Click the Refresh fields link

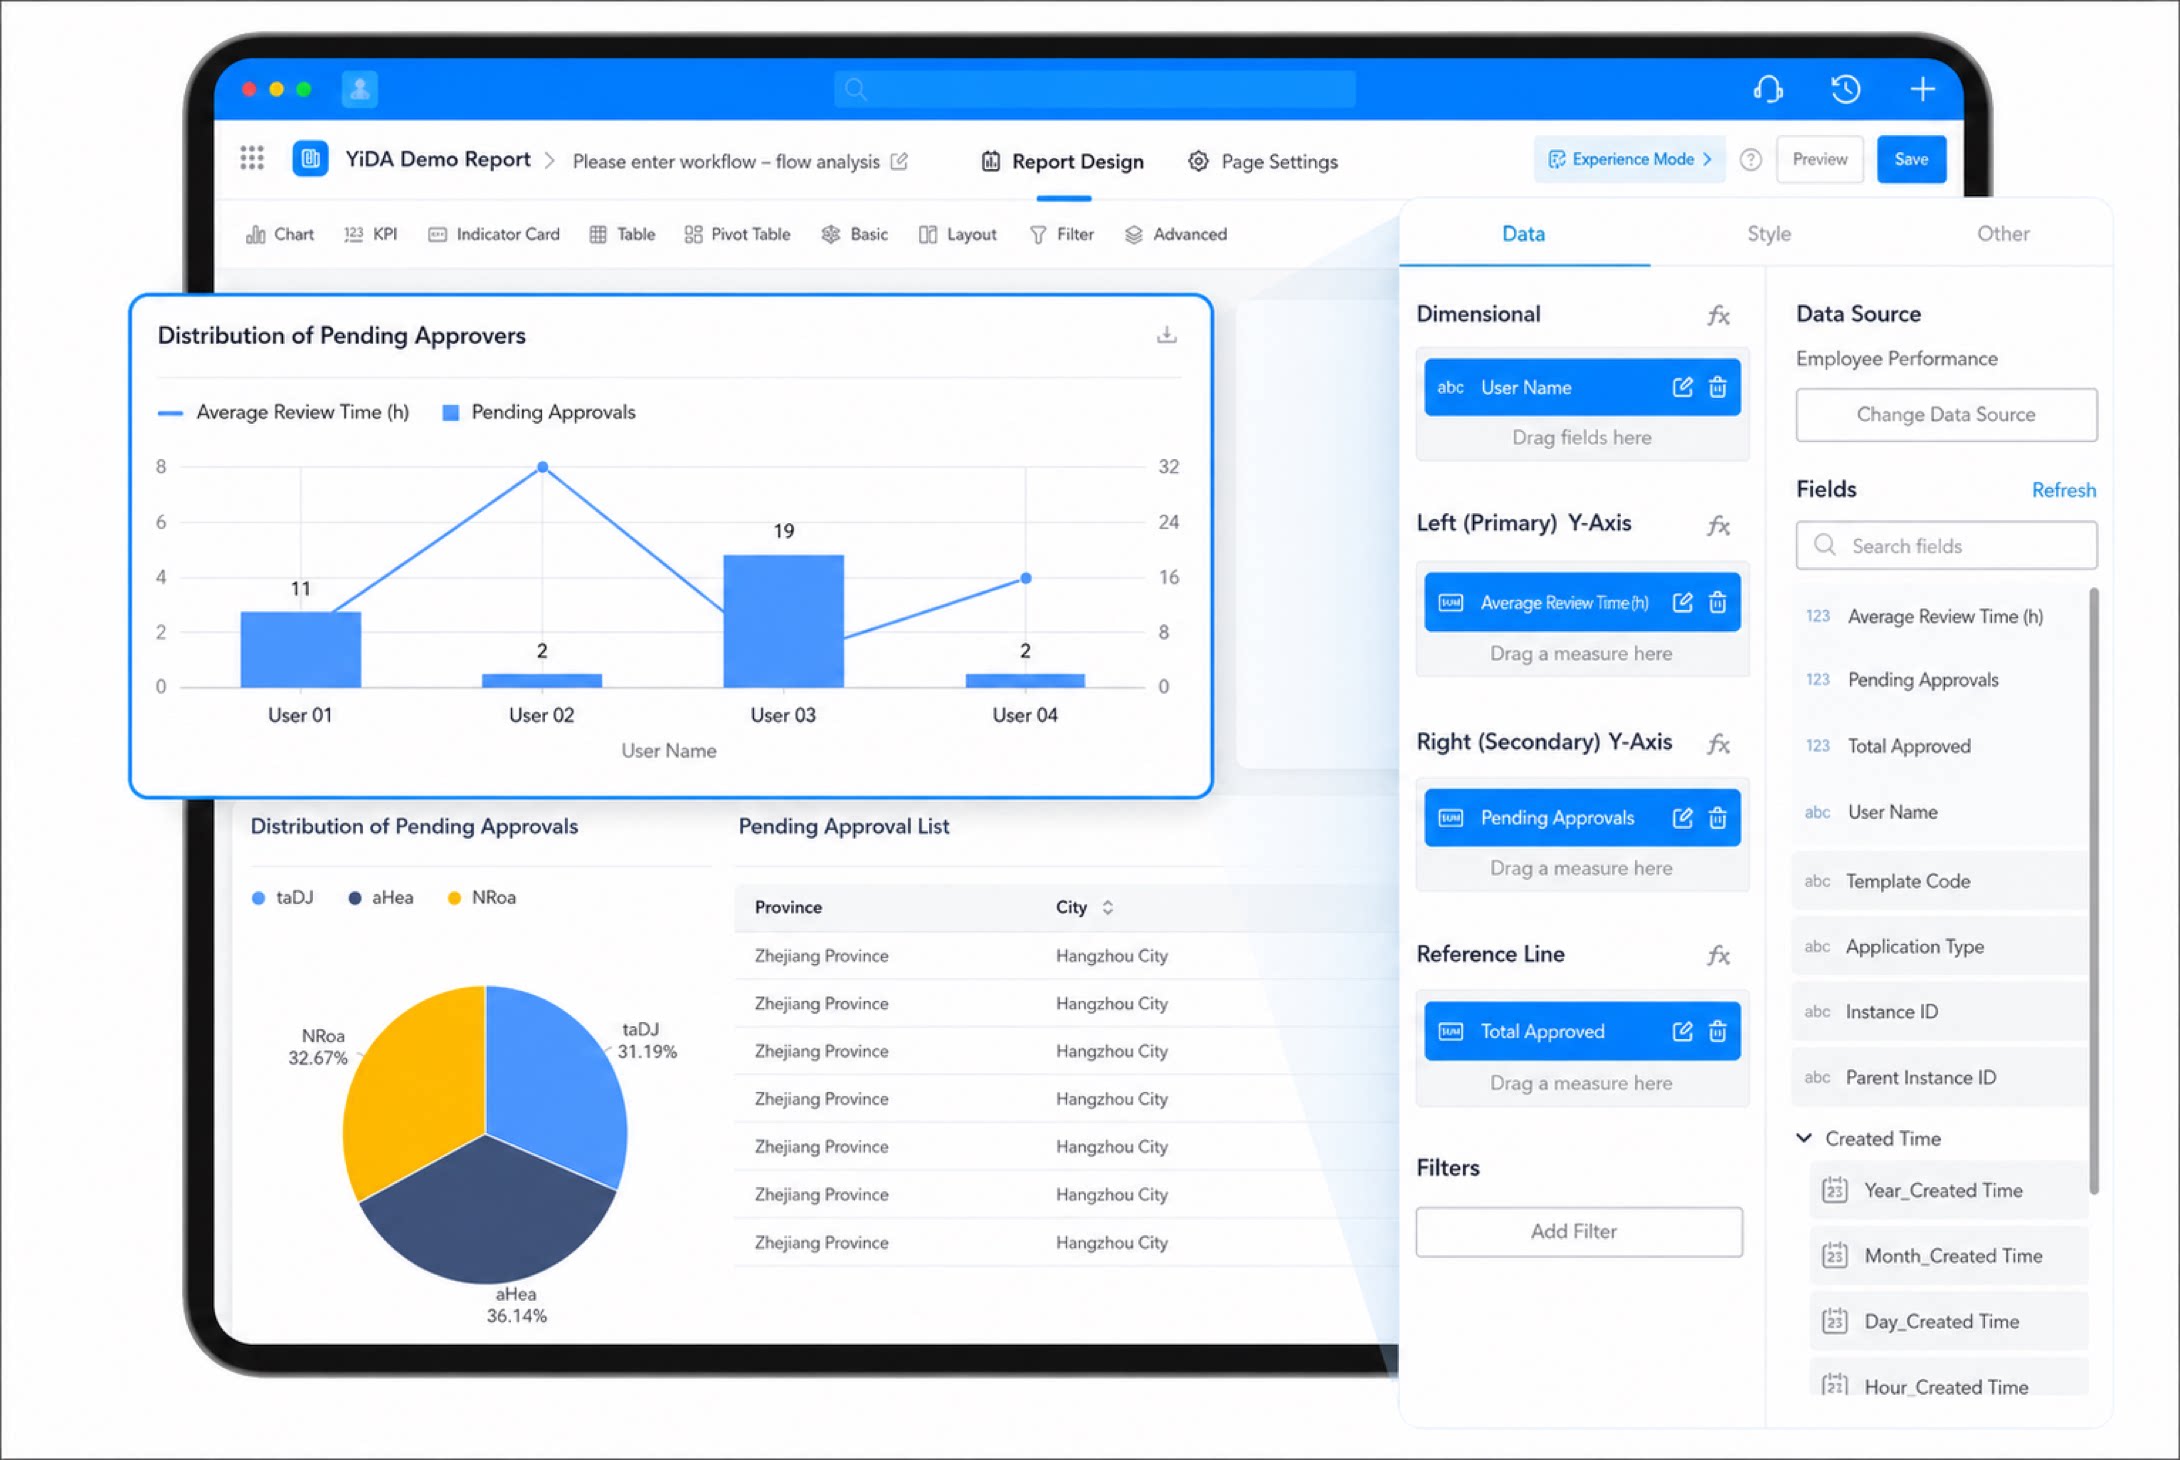(x=2063, y=490)
